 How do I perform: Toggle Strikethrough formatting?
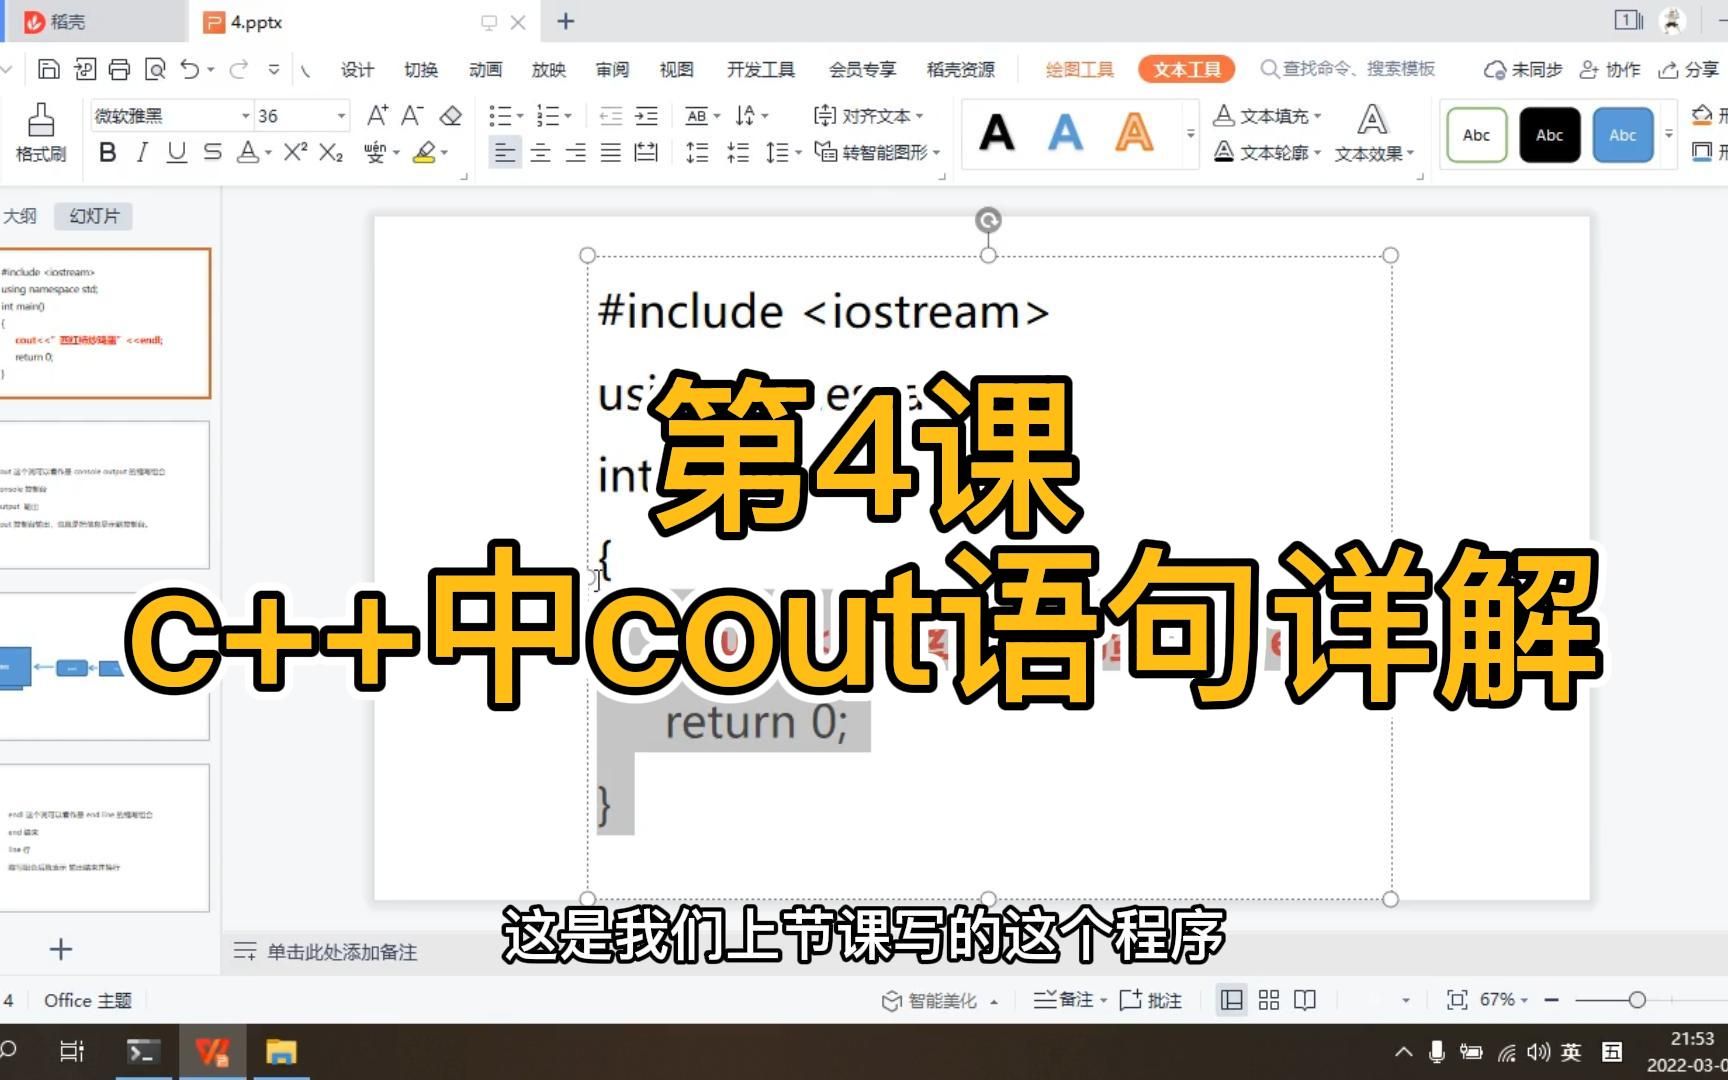[x=212, y=152]
